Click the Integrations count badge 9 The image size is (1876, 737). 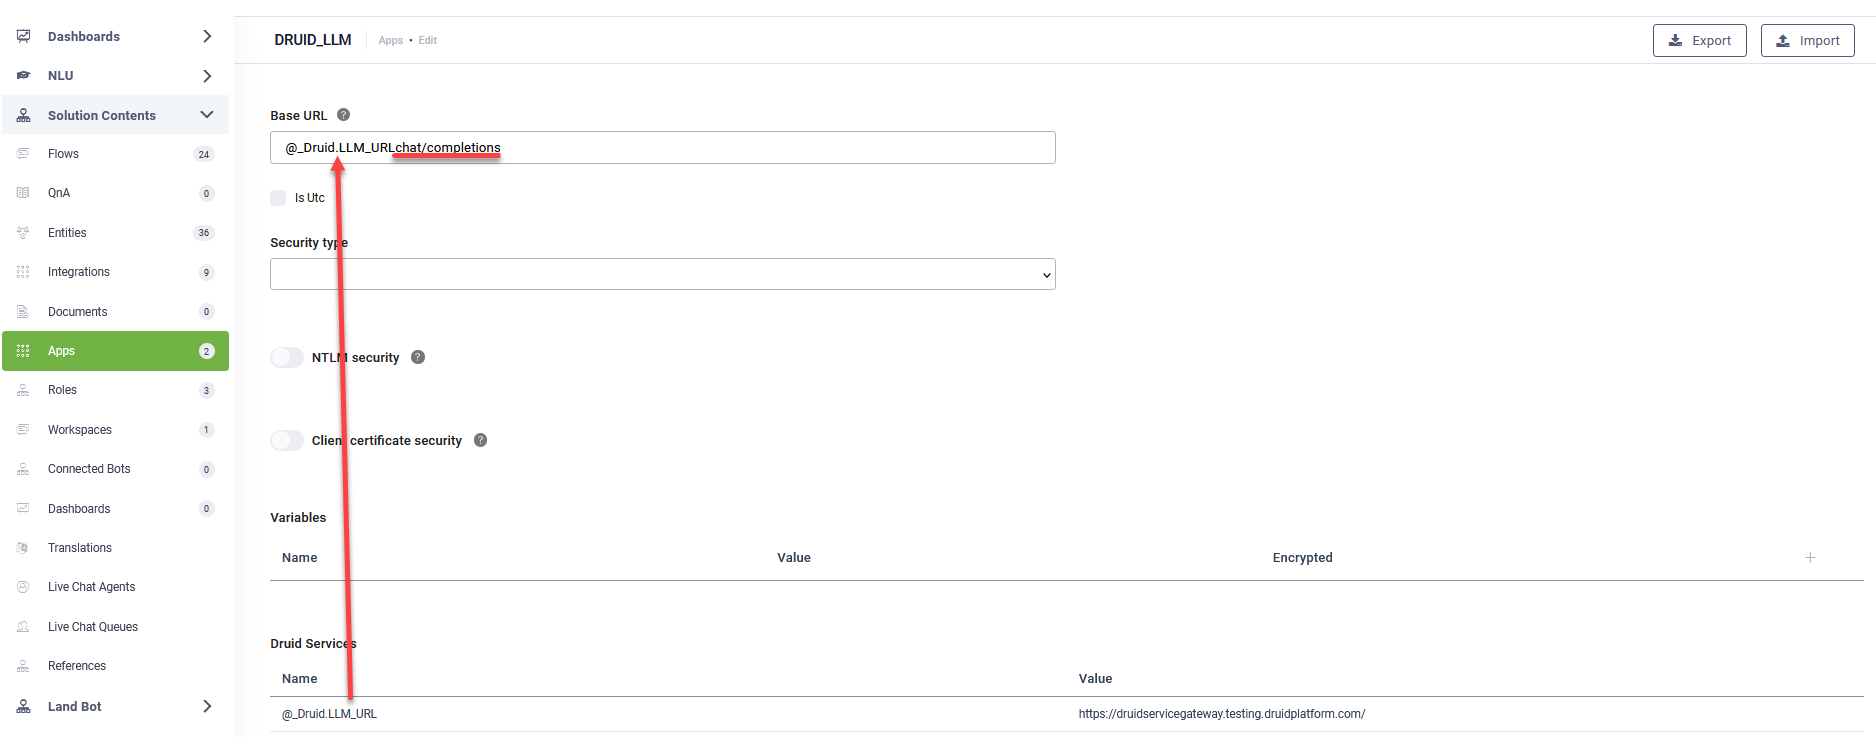pos(207,272)
